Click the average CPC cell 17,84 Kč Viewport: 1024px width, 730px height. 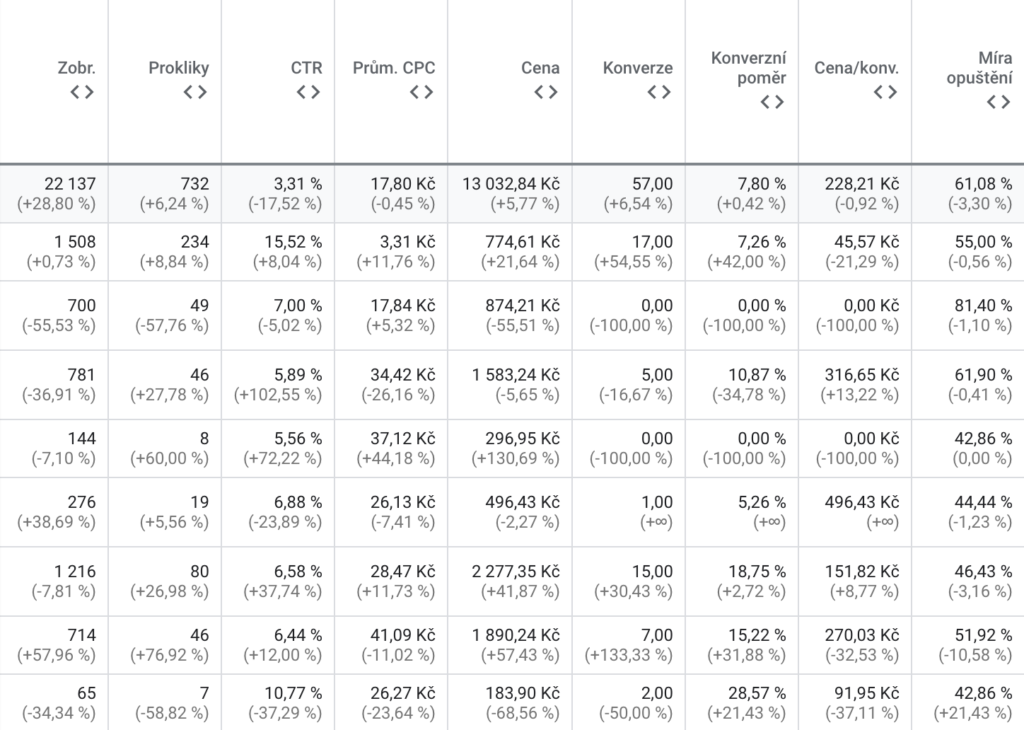403,306
